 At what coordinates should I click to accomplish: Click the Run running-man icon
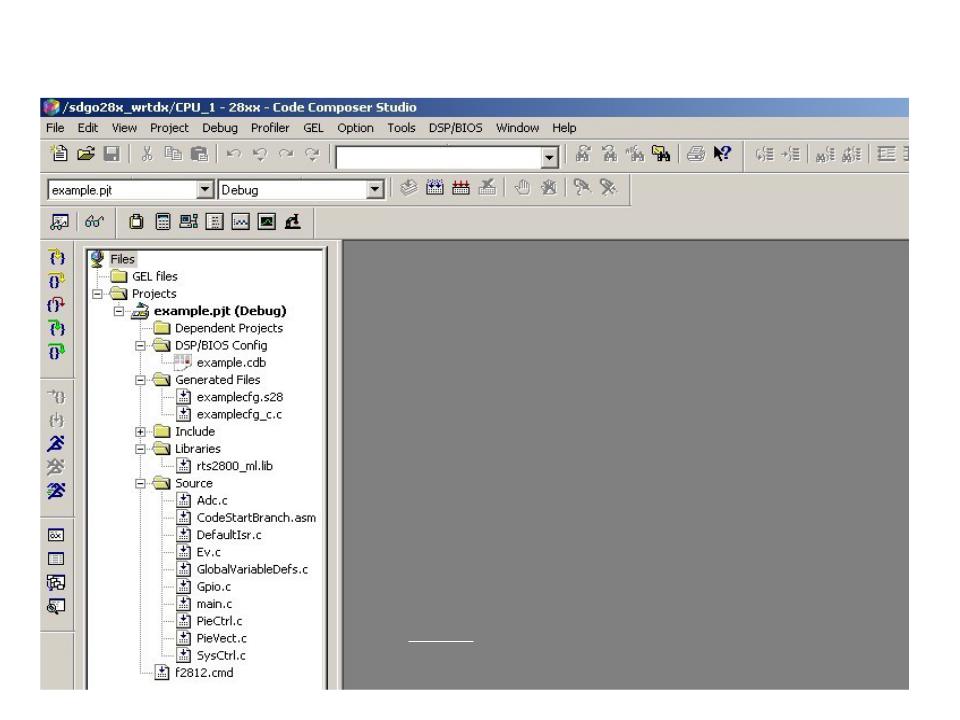[56, 443]
